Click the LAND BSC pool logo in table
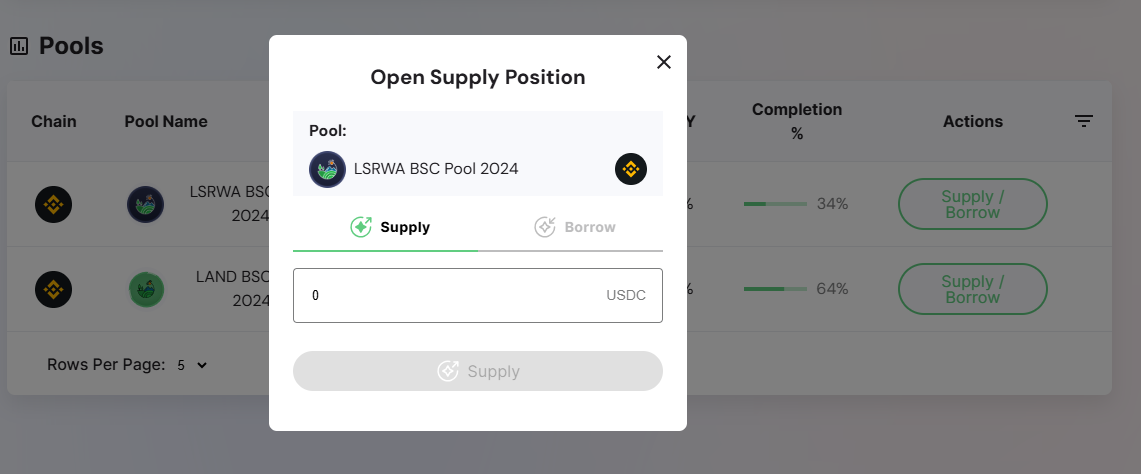Screen dimensions: 1141x474 (x=146, y=290)
